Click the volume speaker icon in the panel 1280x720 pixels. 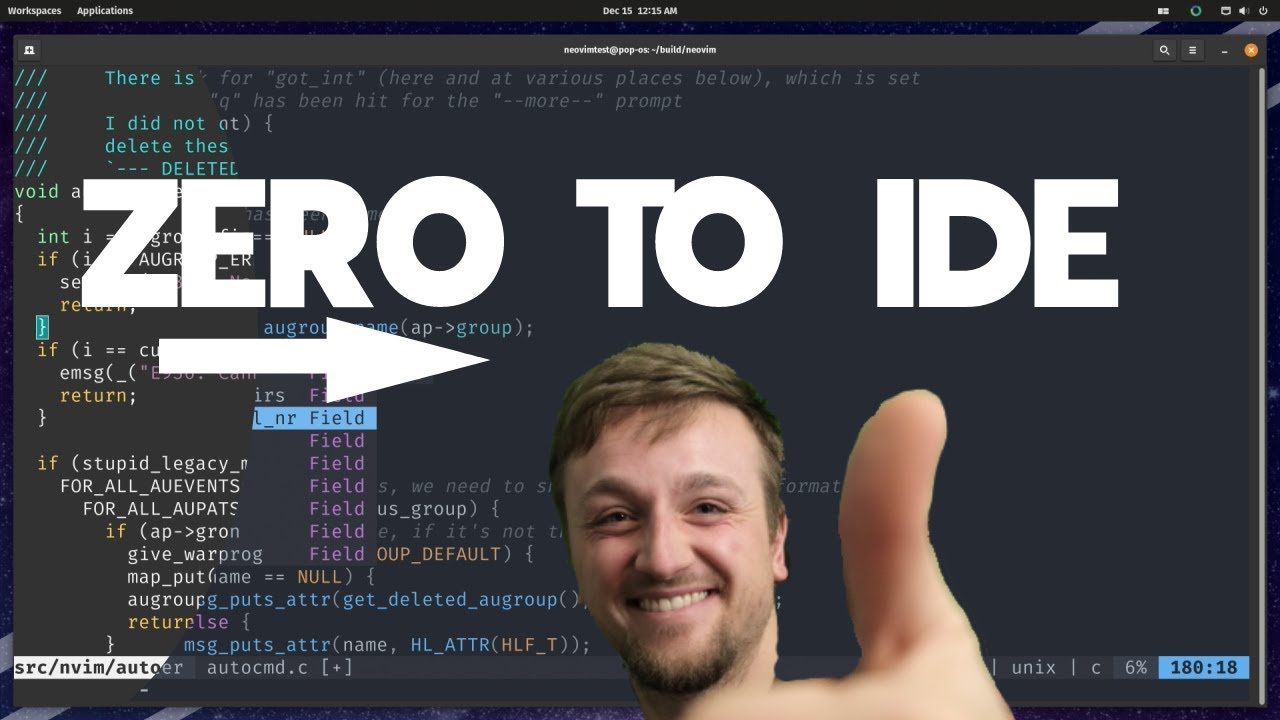pyautogui.click(x=1244, y=11)
